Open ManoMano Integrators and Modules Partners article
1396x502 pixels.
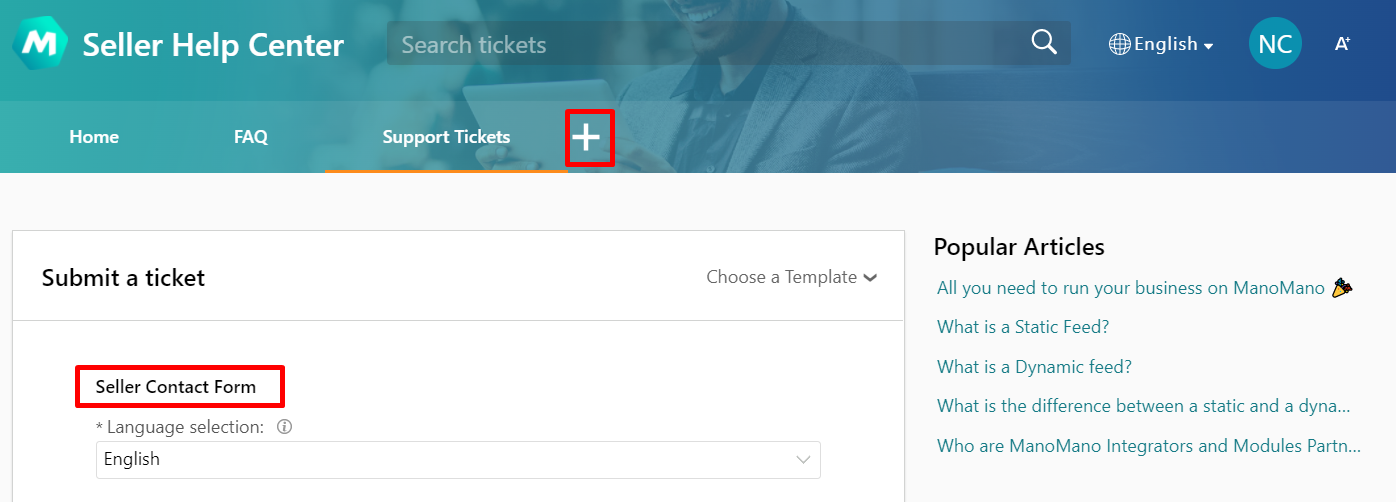click(x=1149, y=446)
